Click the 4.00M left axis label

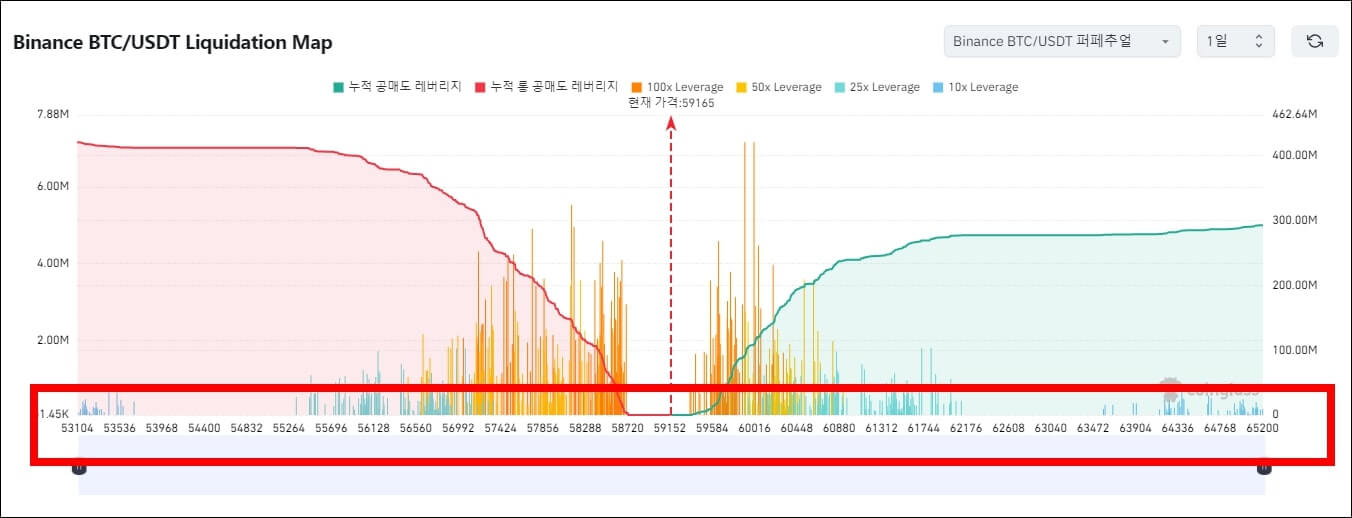tap(52, 264)
